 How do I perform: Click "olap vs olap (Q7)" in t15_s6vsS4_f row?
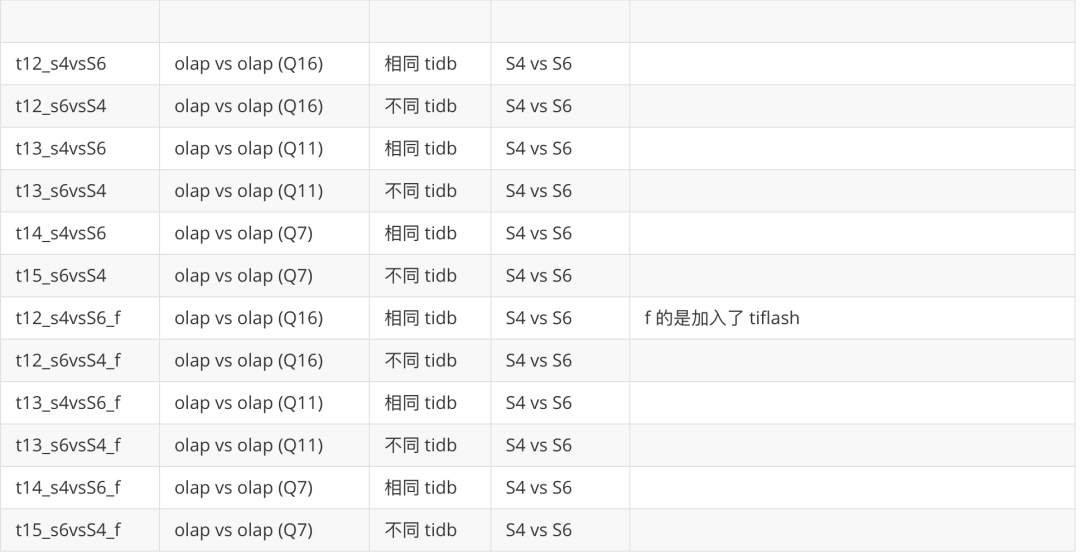(243, 529)
